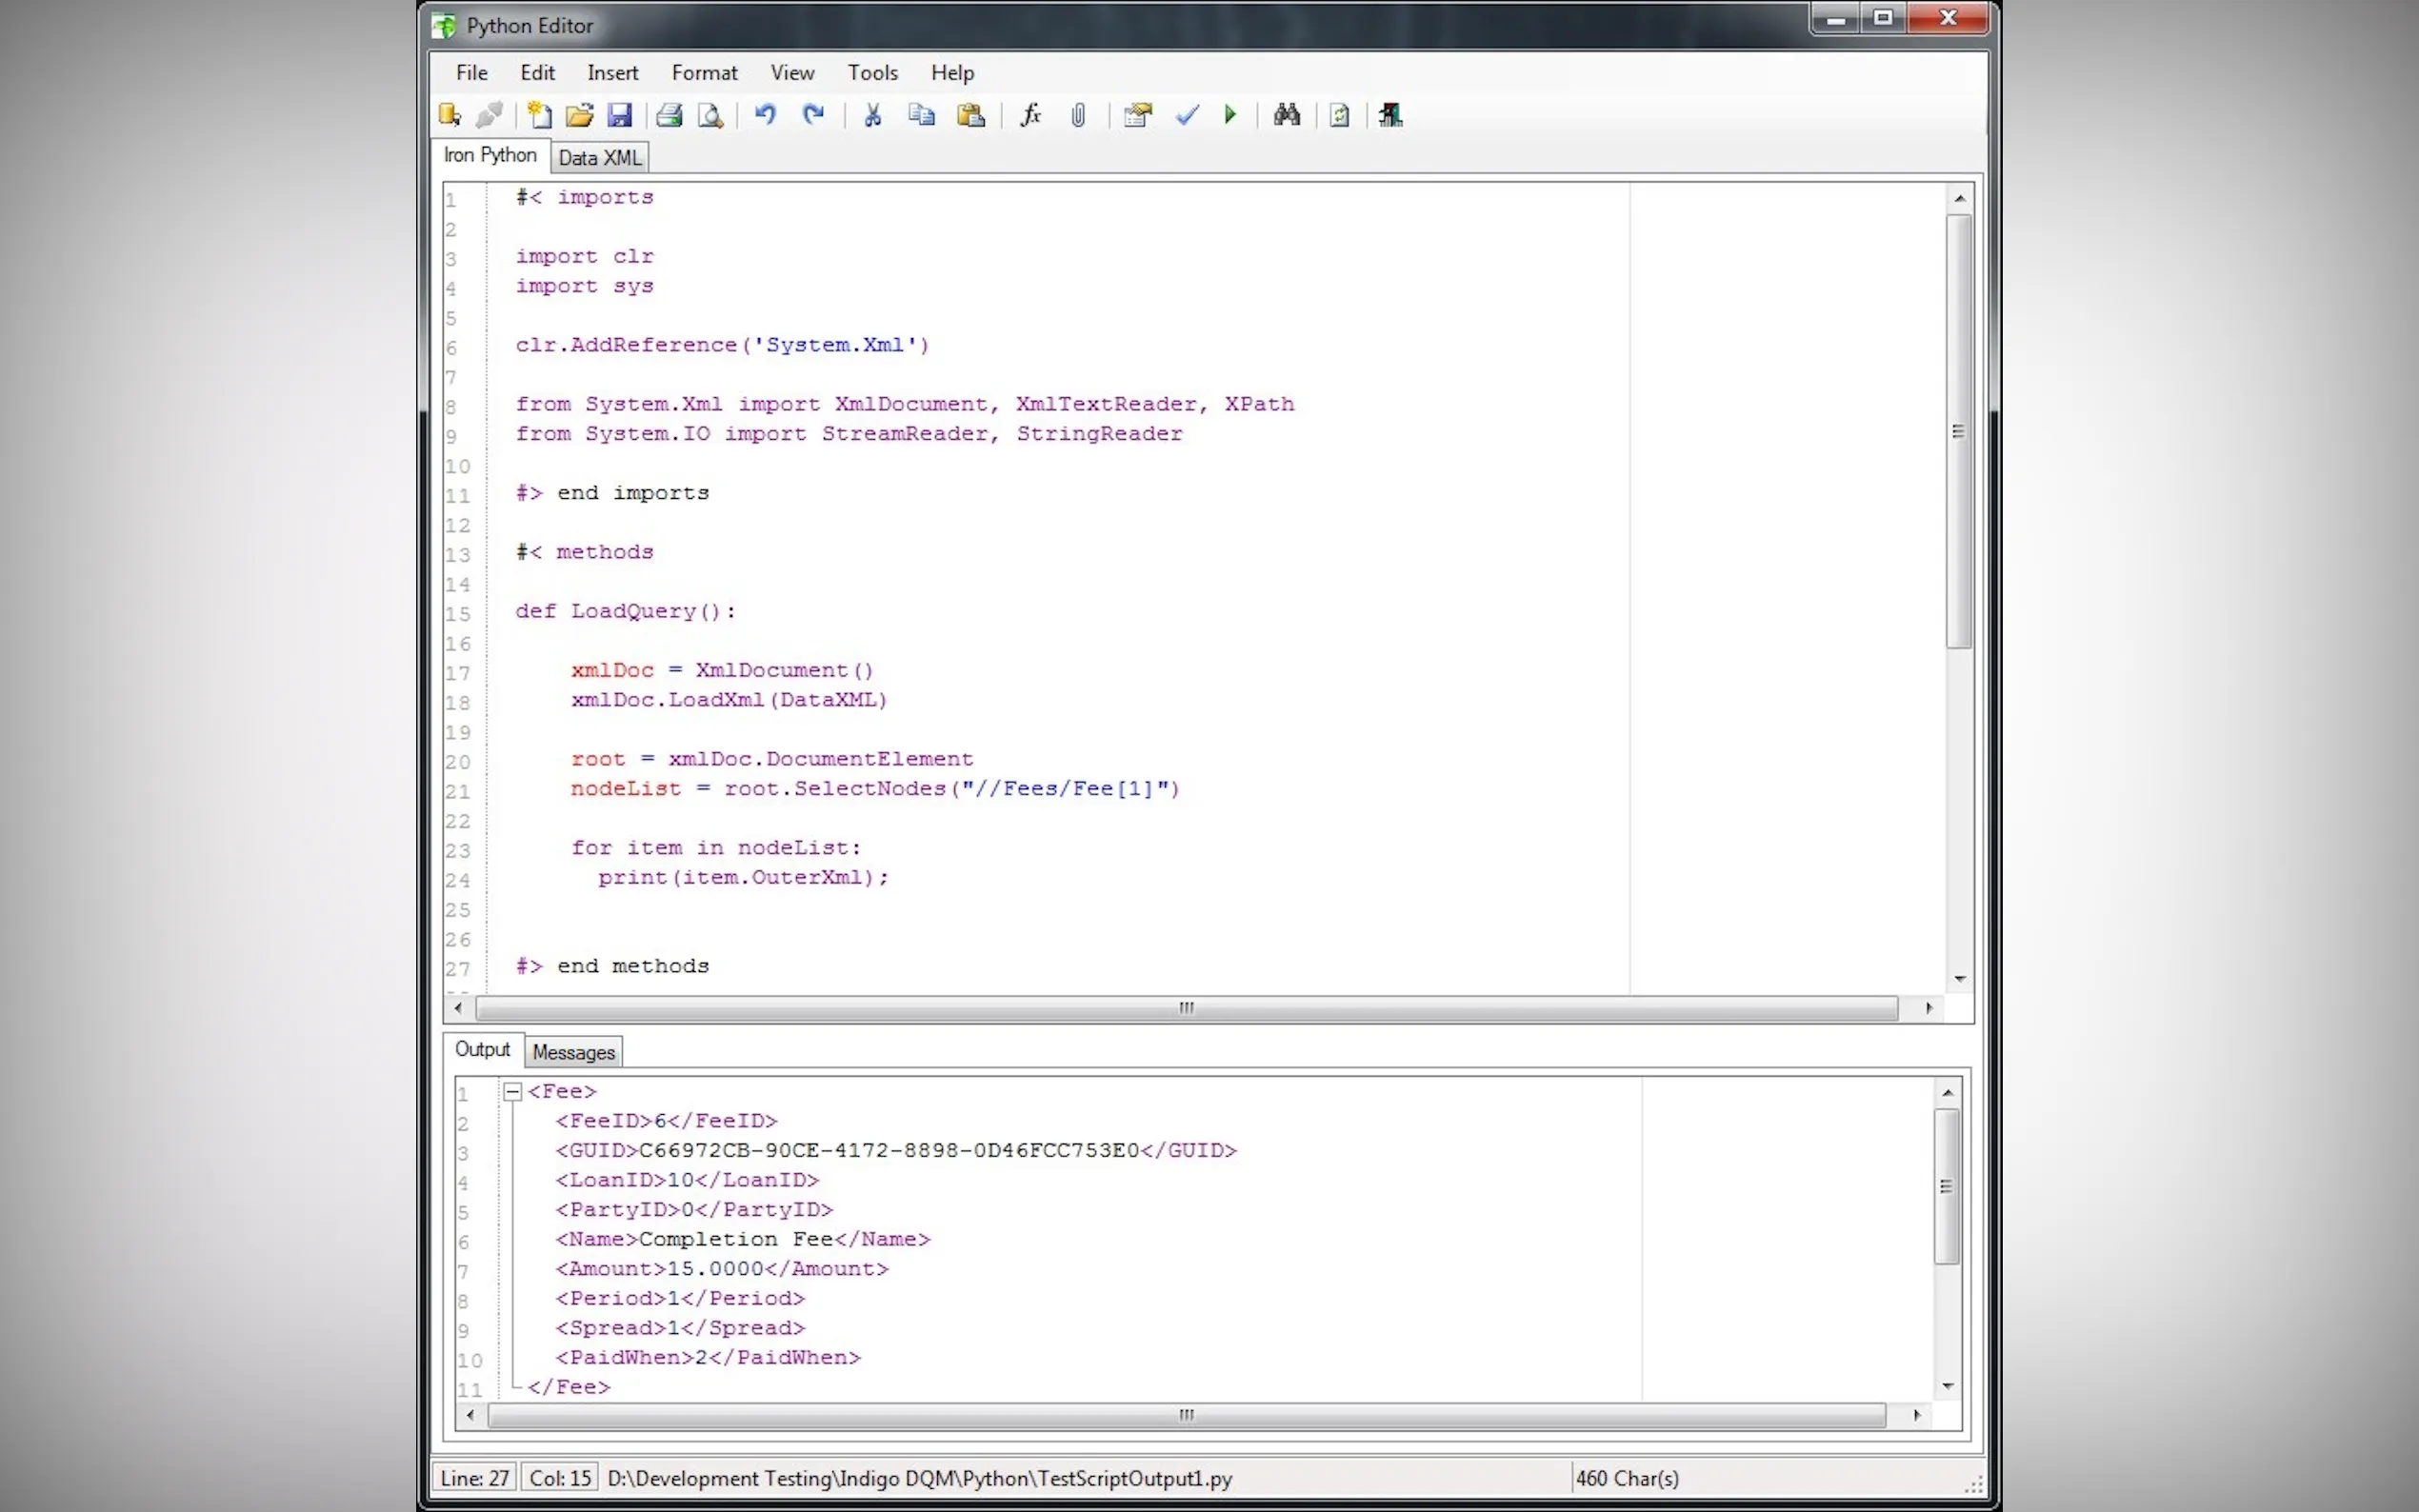This screenshot has width=2419, height=1512.
Task: Click the Undo arrow icon
Action: [765, 115]
